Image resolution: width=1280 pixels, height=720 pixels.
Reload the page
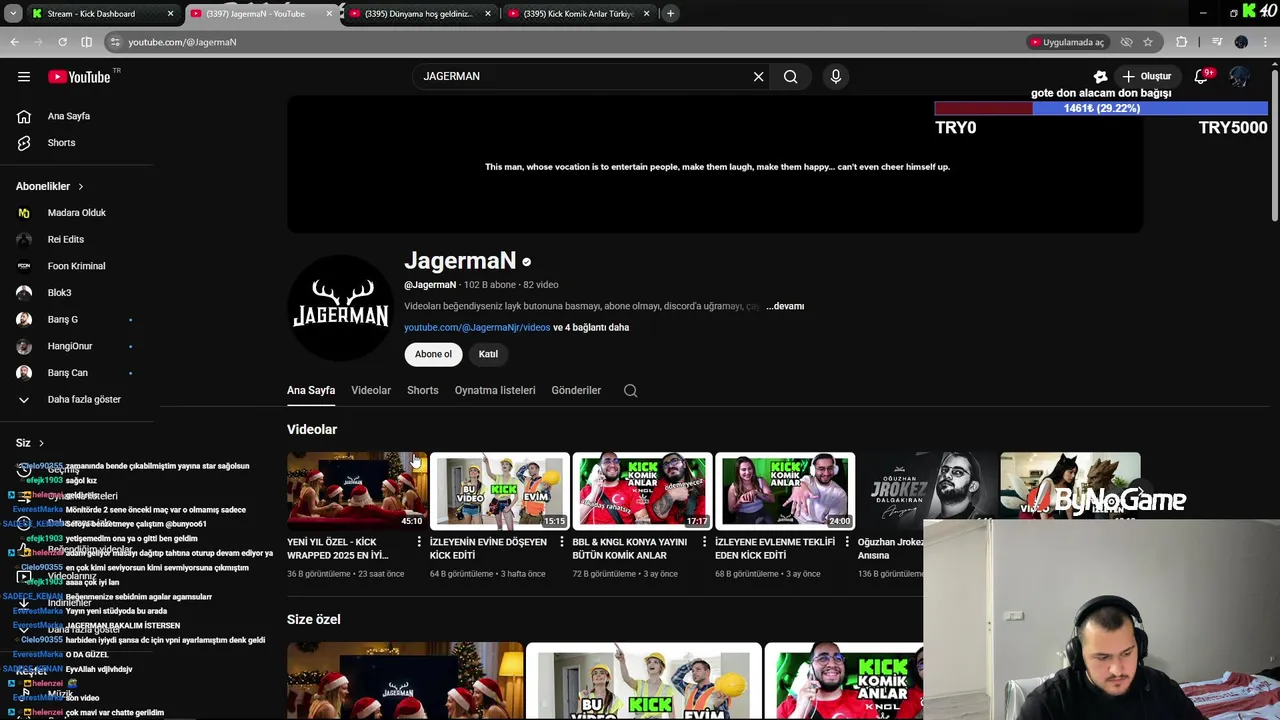tap(62, 42)
